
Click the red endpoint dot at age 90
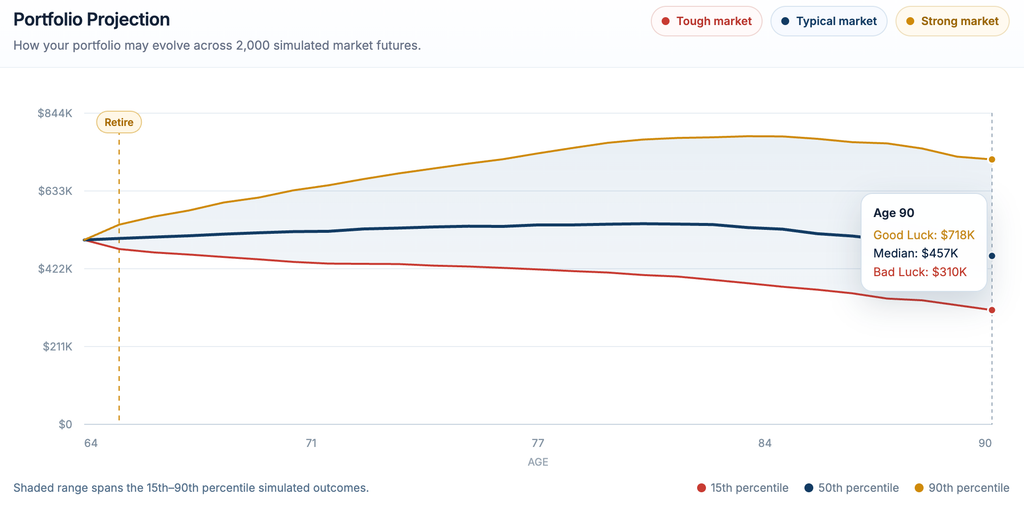992,310
